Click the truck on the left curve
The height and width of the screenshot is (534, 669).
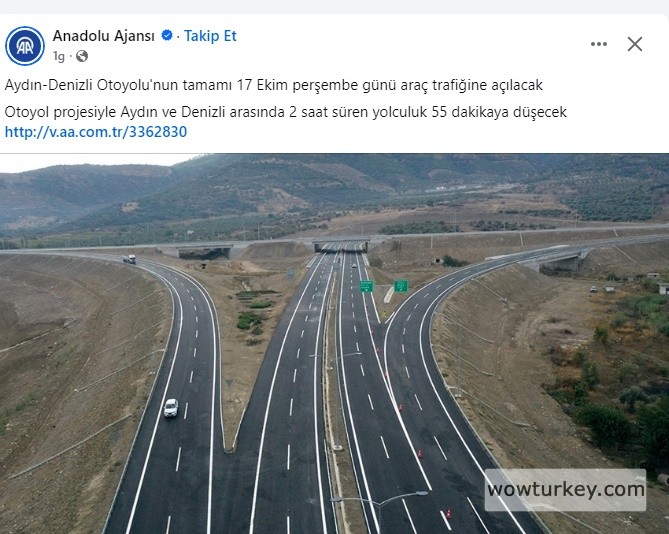pos(130,259)
